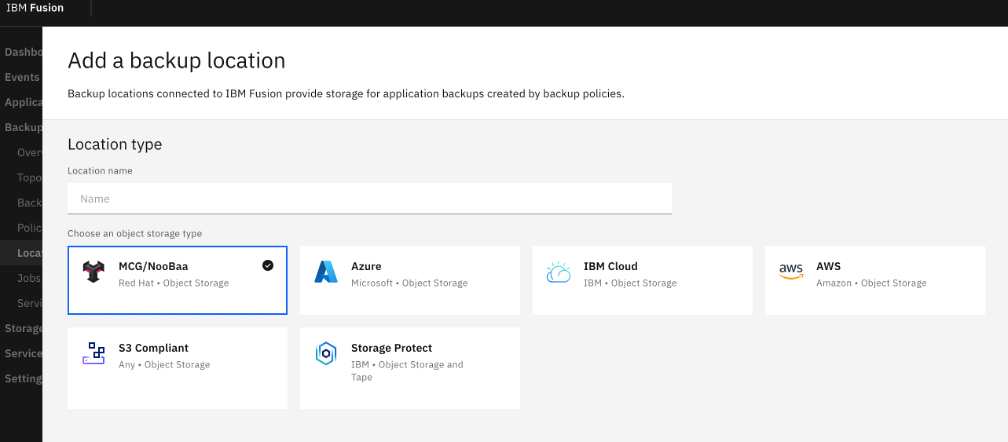The image size is (1008, 442).
Task: Choose Storage Protect object storage and tape
Action: 409,367
